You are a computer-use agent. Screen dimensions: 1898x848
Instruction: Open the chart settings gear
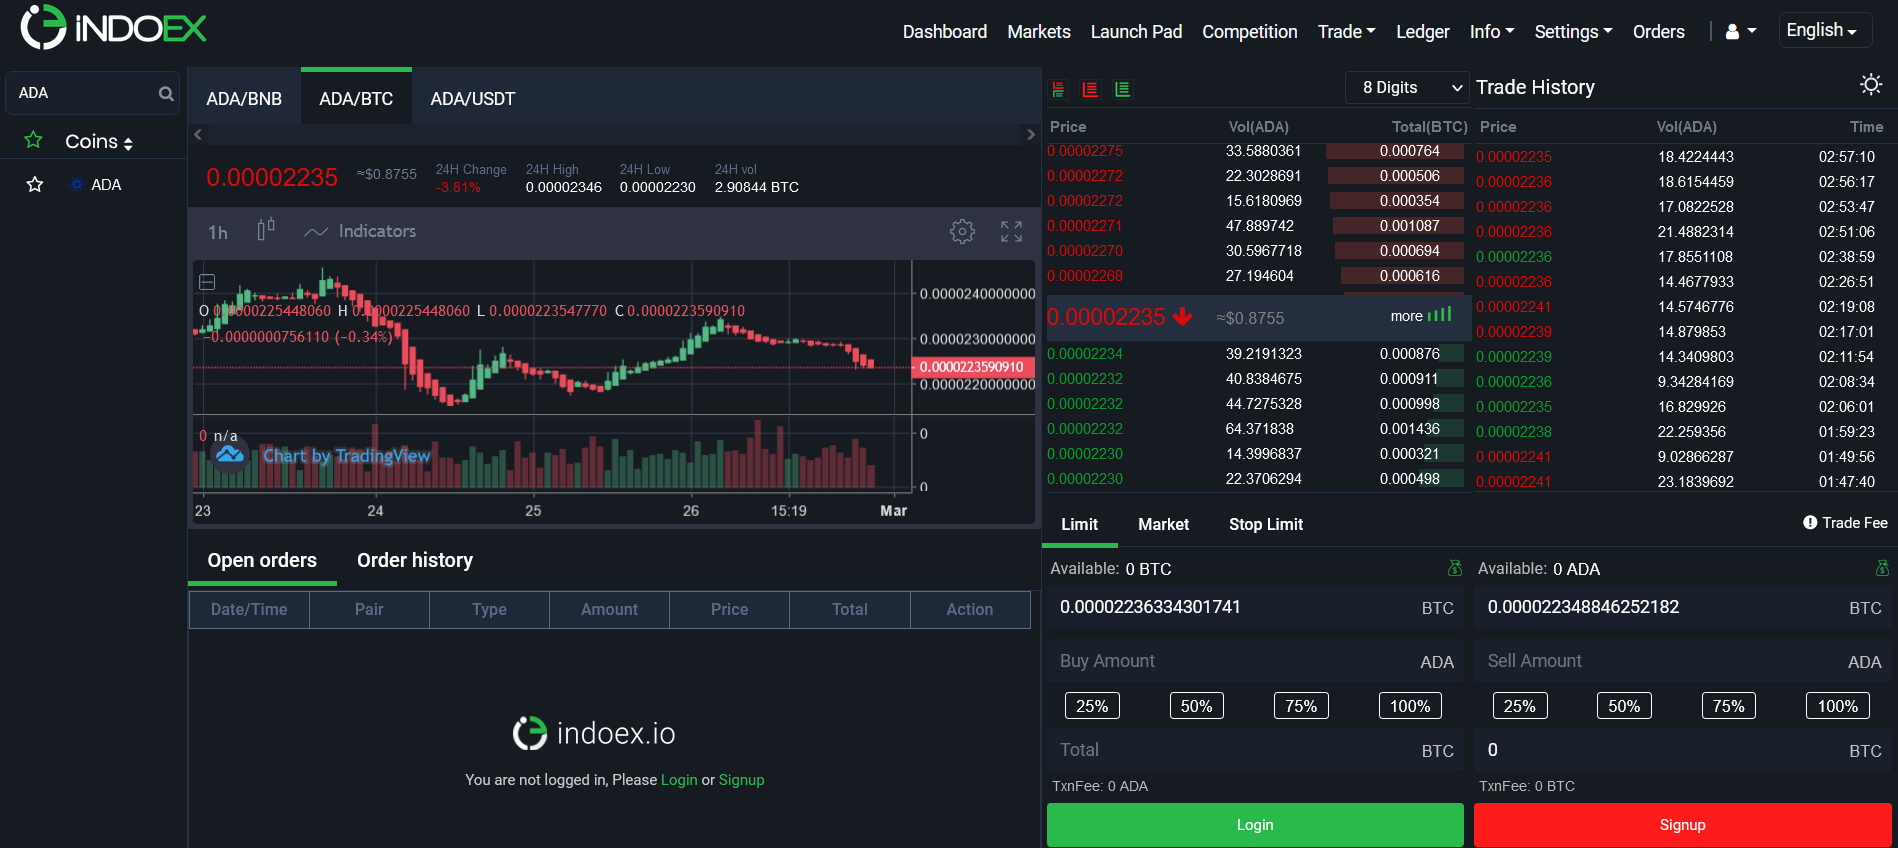click(x=962, y=232)
